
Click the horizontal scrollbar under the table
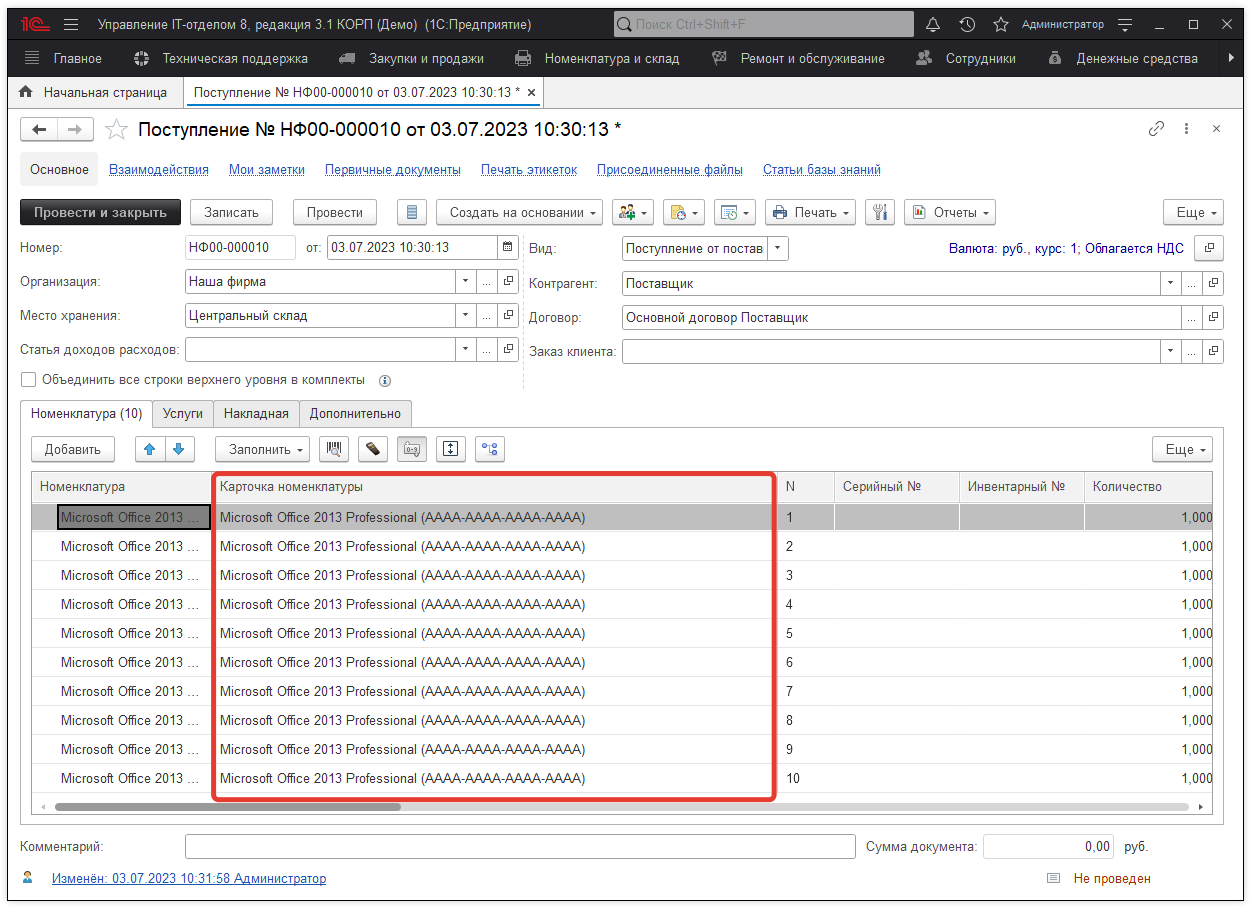(228, 806)
